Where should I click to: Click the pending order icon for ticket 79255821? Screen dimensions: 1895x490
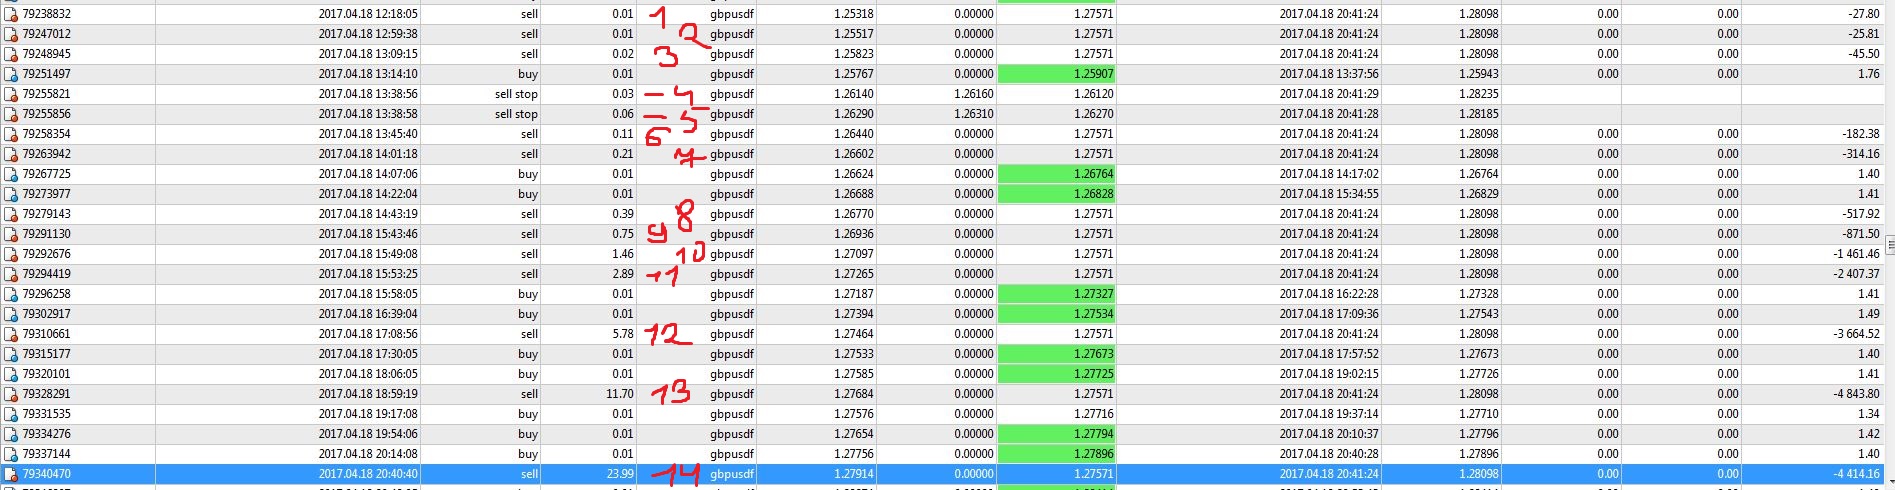[x=11, y=94]
